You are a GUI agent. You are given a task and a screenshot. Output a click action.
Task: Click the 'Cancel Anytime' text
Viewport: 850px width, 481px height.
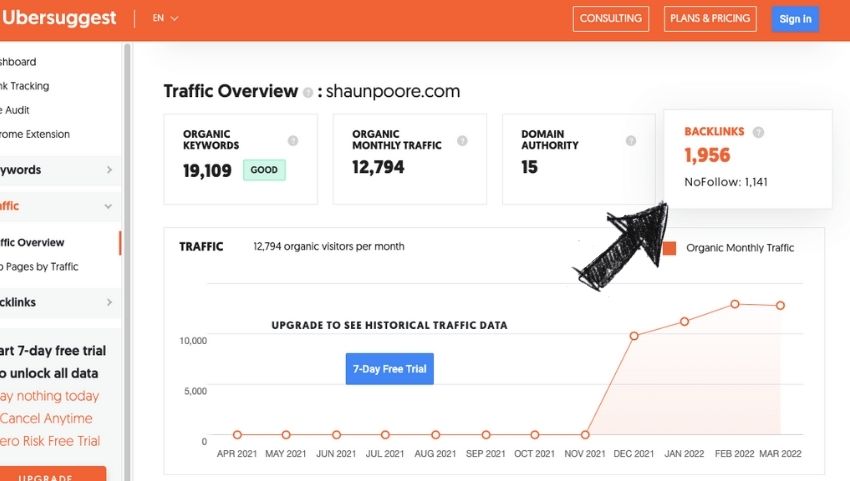[x=46, y=418]
